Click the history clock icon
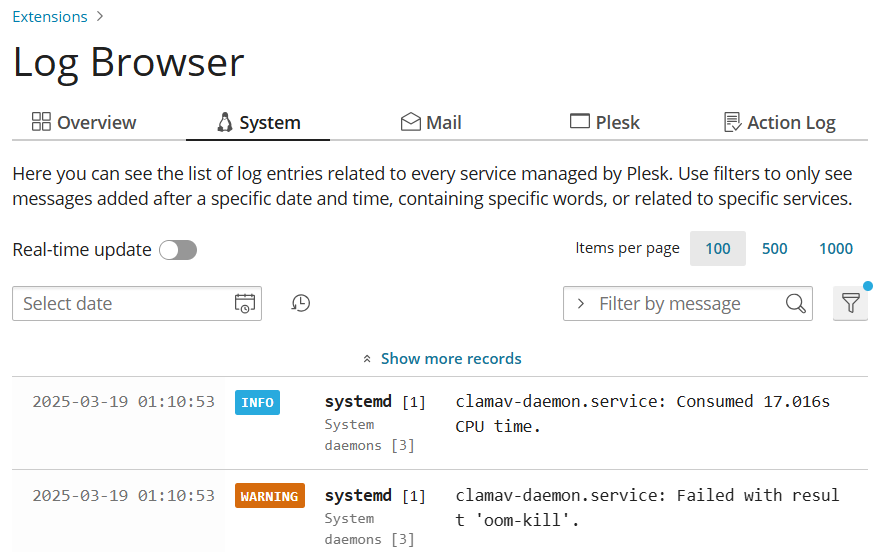Image resolution: width=877 pixels, height=552 pixels. pos(301,303)
